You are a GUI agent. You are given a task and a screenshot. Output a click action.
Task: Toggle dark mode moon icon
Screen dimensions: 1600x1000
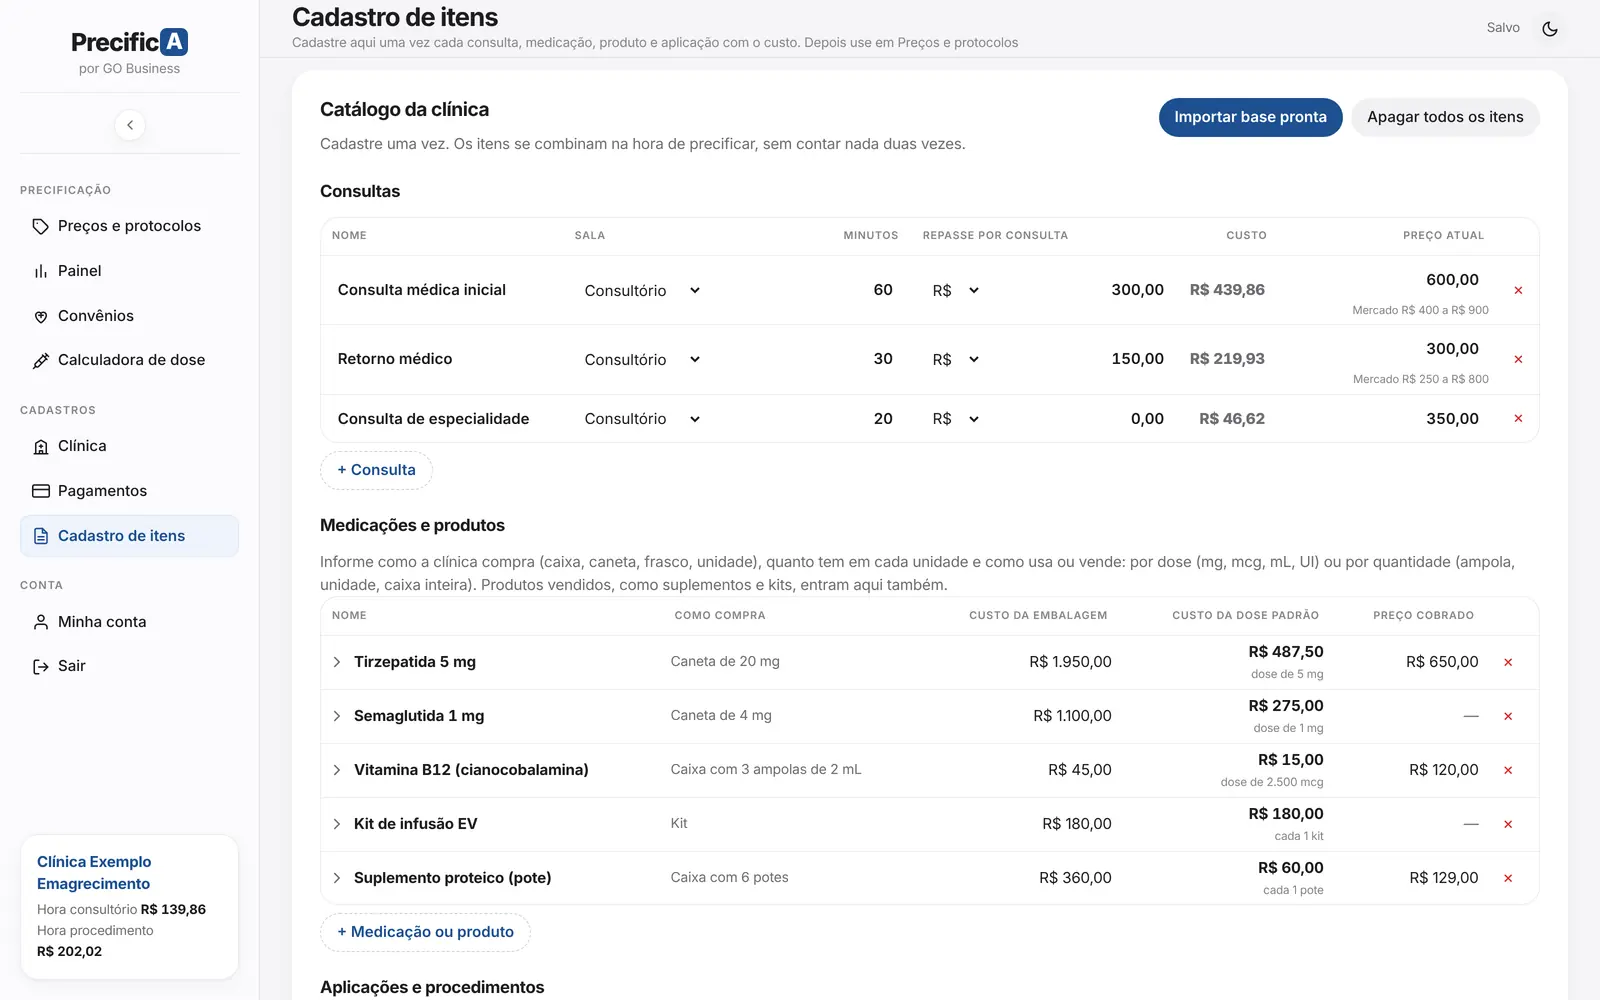[x=1550, y=28]
